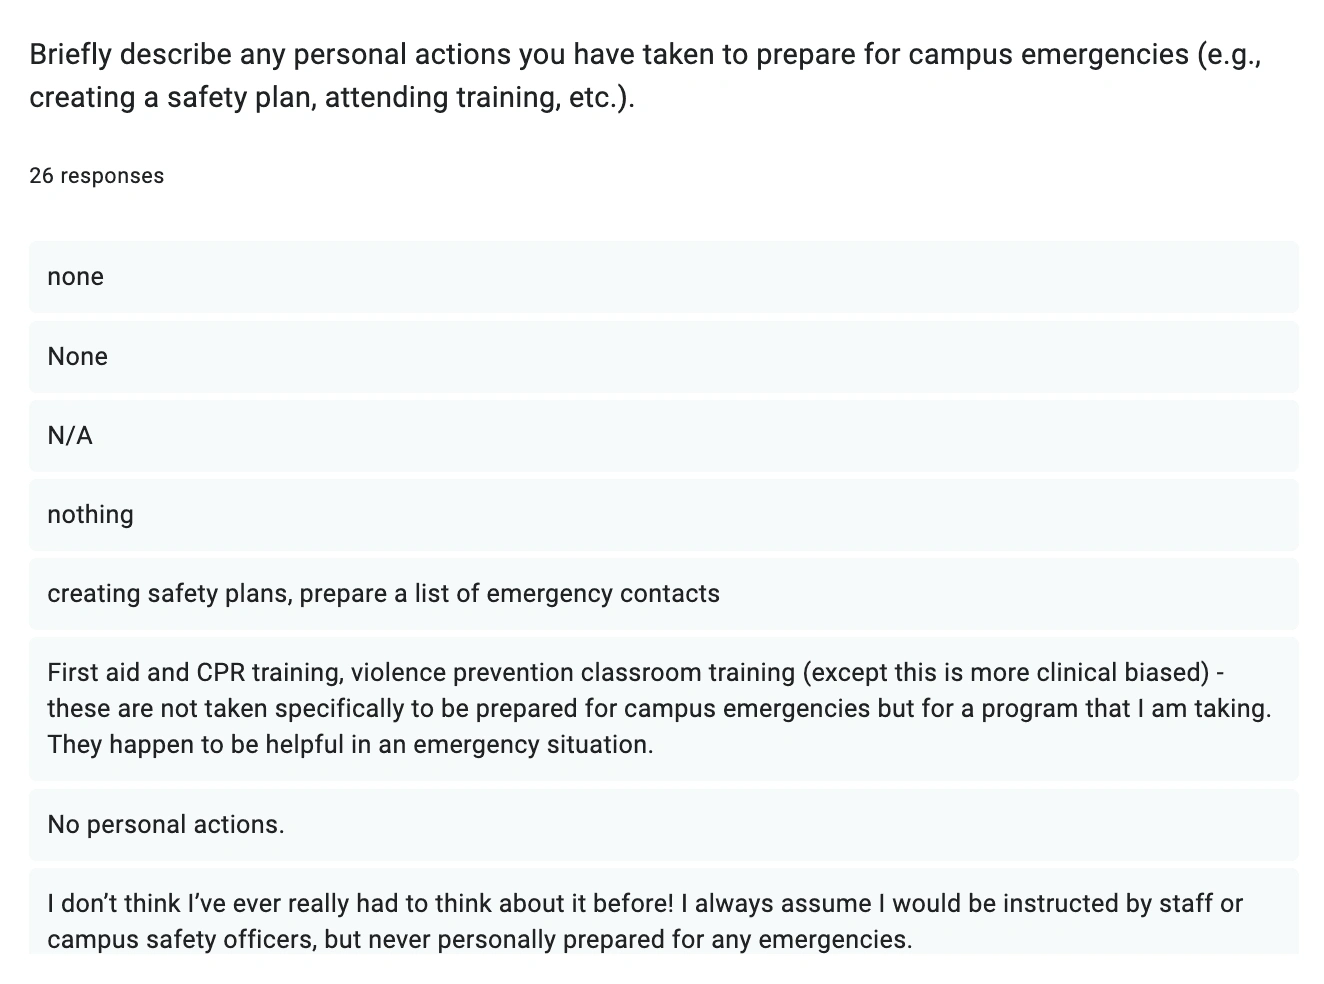The image size is (1324, 984).
Task: Click the "26 responses" count label
Action: coord(97,176)
